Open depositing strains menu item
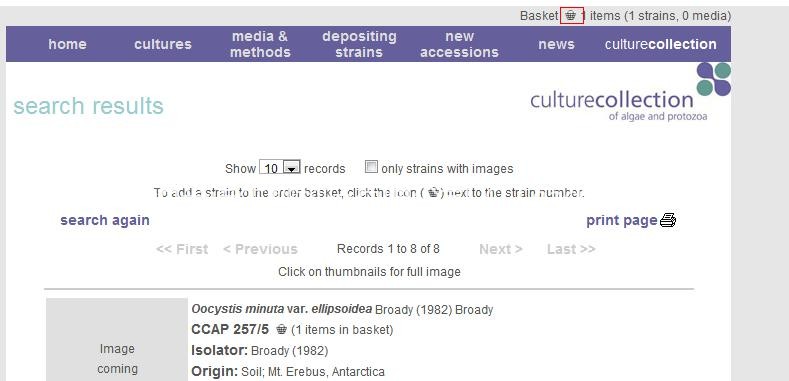The height and width of the screenshot is (381, 789). (359, 44)
